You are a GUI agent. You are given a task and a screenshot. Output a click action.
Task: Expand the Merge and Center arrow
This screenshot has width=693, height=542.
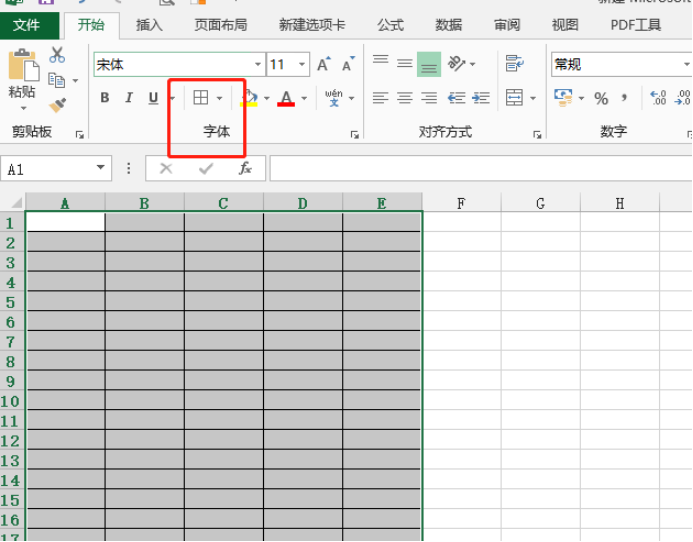533,98
